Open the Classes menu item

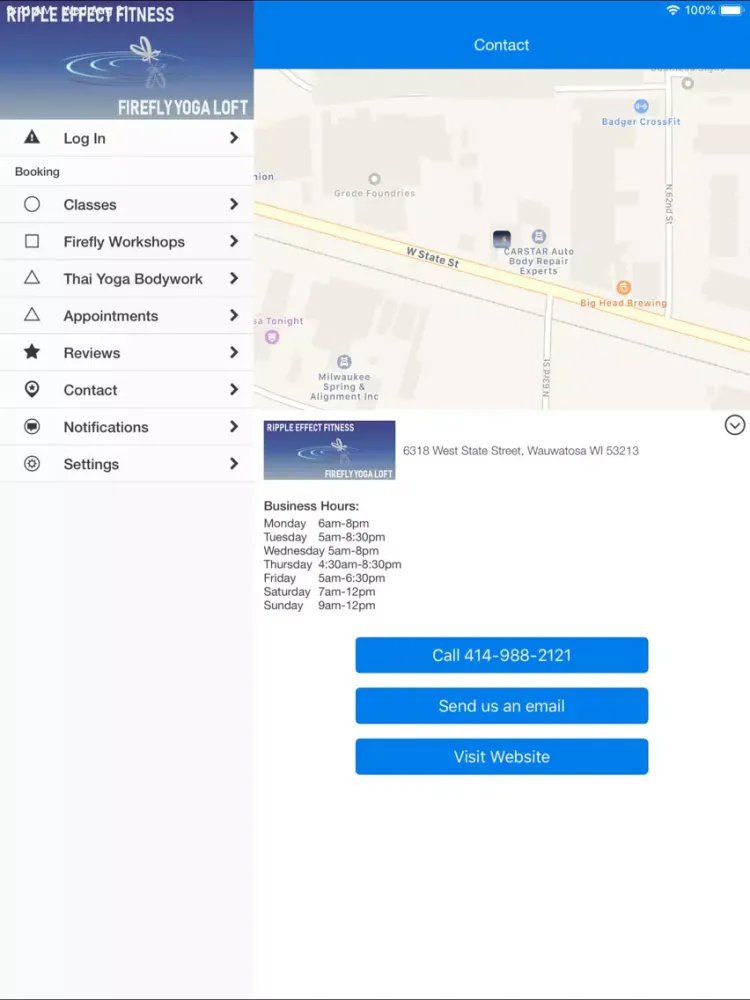tap(127, 204)
